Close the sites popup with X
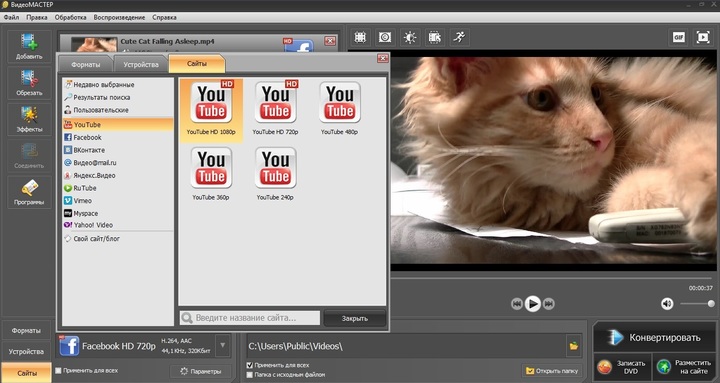This screenshot has width=720, height=383. click(x=382, y=58)
